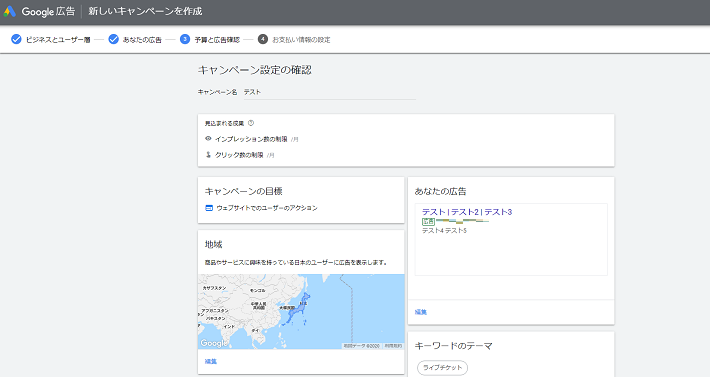Click 編集 link under the 地域 map
This screenshot has height=377, width=710.
coord(211,361)
